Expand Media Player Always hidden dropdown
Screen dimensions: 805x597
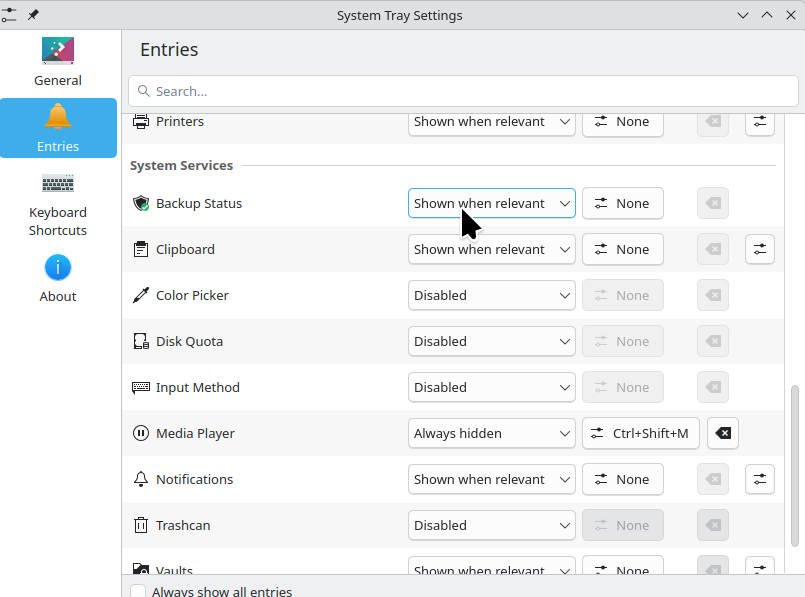(x=491, y=433)
